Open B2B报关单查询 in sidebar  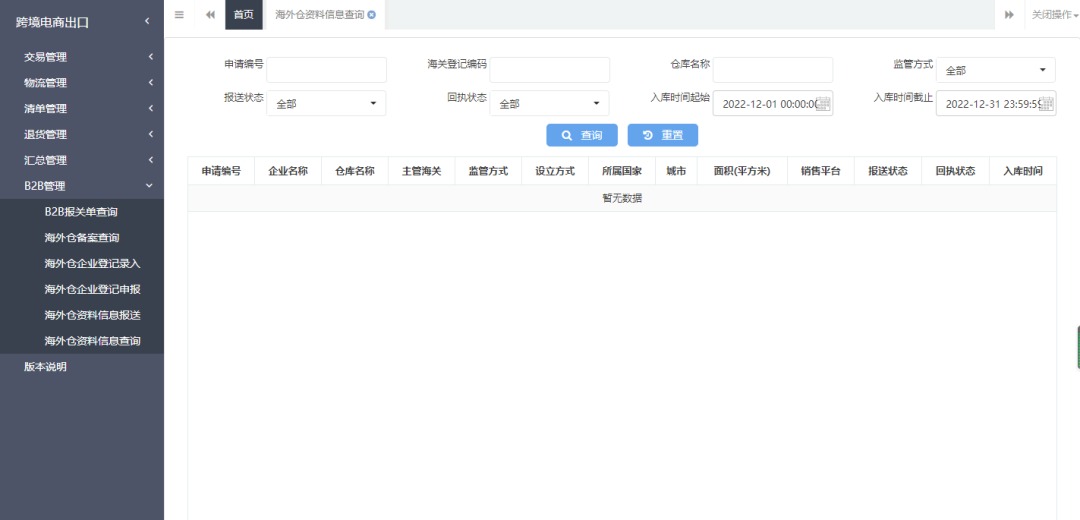(x=81, y=212)
